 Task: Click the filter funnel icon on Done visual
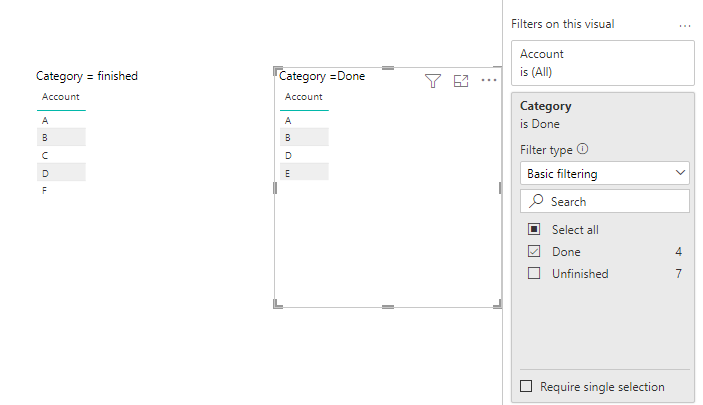(433, 81)
